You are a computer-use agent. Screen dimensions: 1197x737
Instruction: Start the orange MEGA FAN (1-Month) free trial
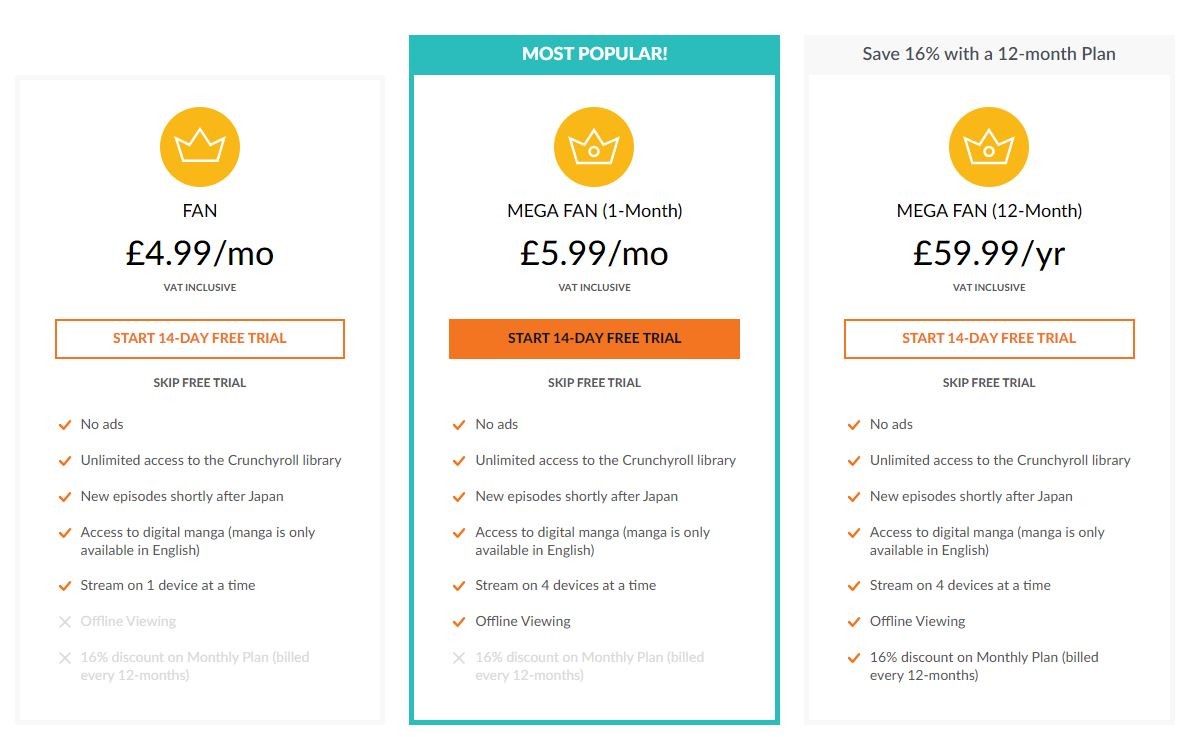594,338
